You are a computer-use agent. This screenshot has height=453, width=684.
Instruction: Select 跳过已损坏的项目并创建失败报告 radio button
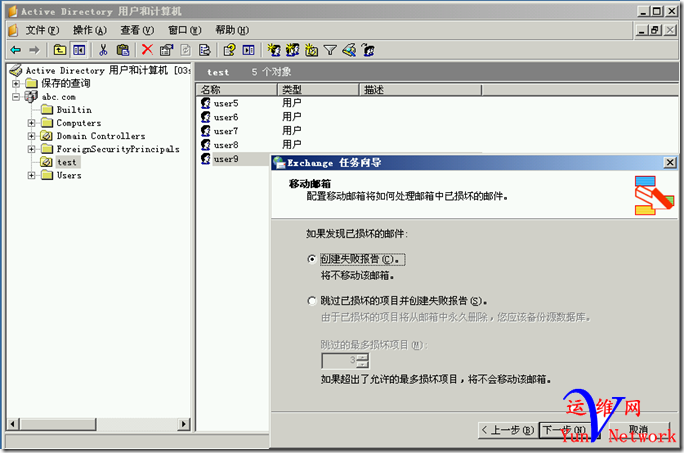point(311,301)
